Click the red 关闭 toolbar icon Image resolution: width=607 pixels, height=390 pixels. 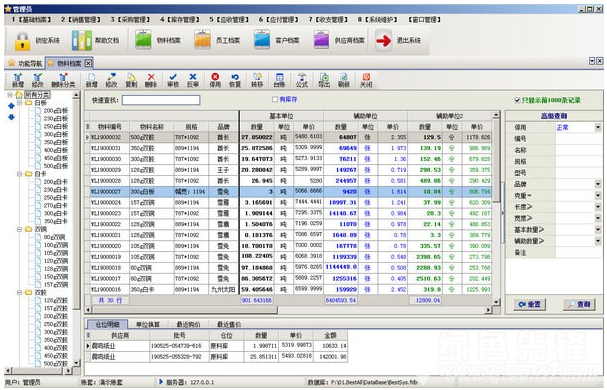pyautogui.click(x=366, y=80)
